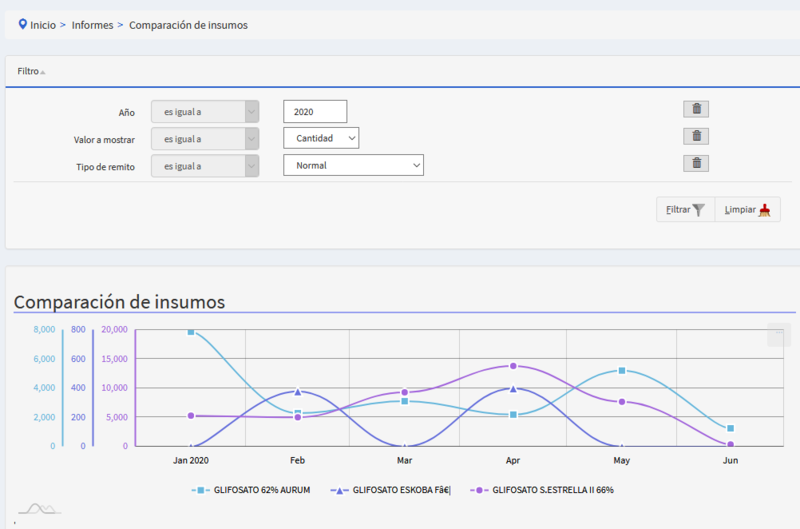
Task: Delete the Año filter row via trash icon
Action: tap(696, 110)
